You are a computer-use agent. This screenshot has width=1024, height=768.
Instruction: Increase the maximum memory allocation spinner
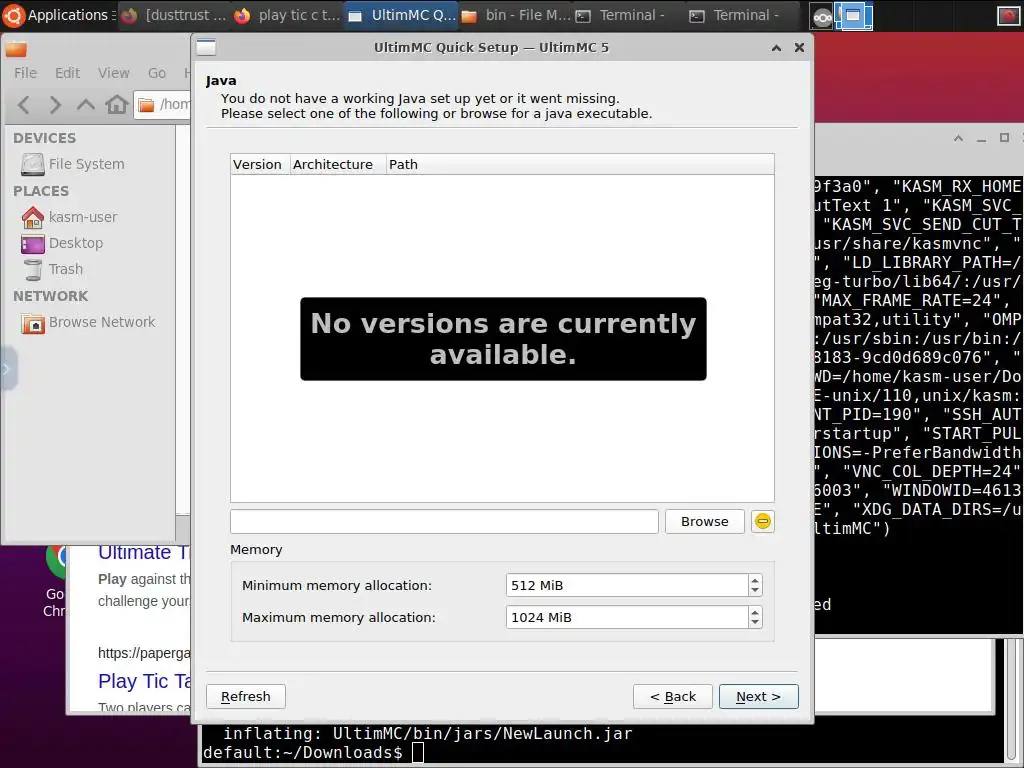pyautogui.click(x=755, y=612)
